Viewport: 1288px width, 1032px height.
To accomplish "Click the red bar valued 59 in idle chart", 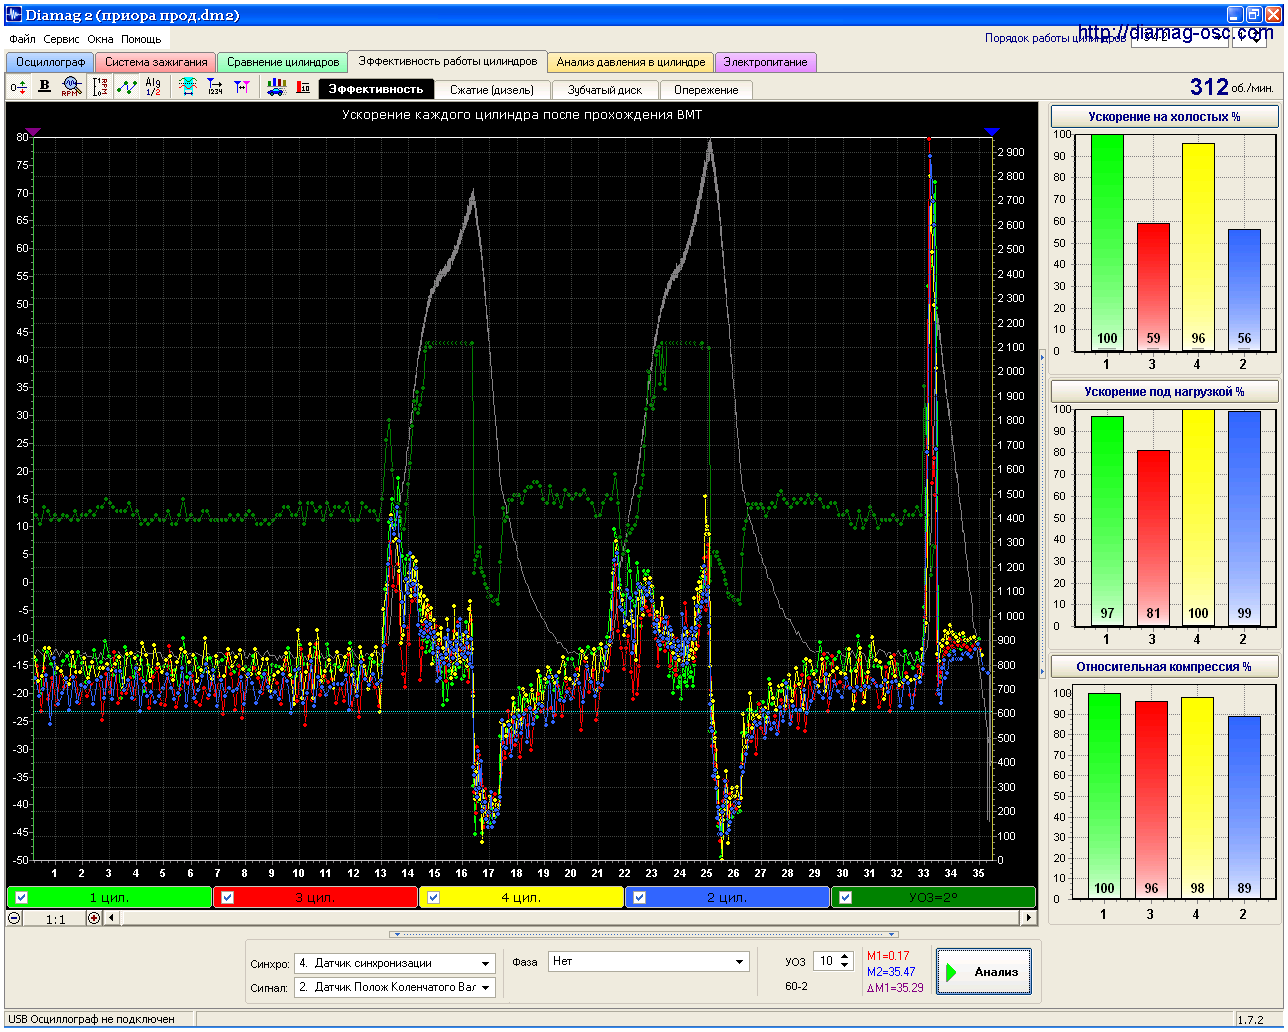I will pyautogui.click(x=1153, y=287).
